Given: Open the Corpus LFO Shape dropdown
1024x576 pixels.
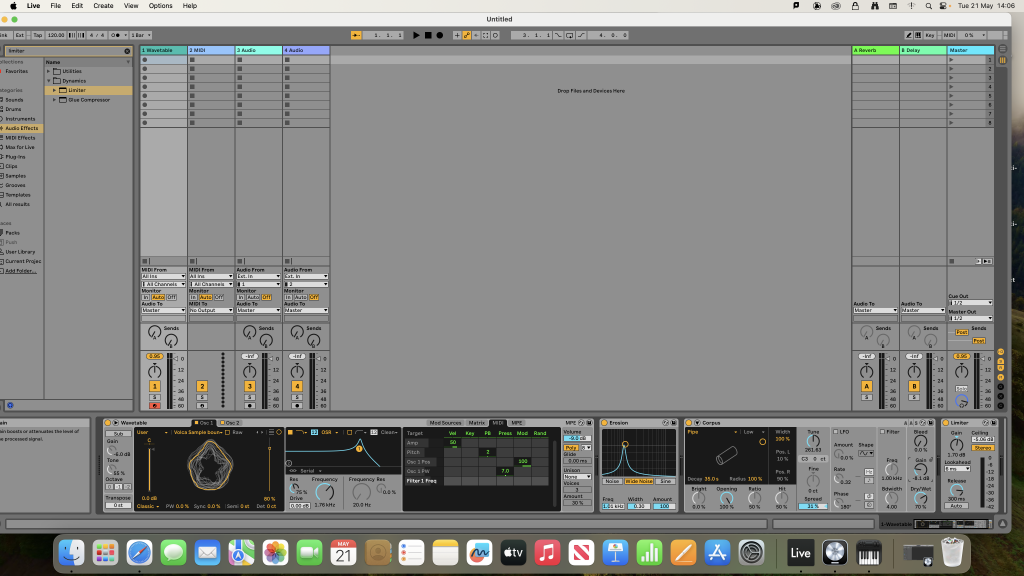Looking at the screenshot, I should click(x=866, y=453).
